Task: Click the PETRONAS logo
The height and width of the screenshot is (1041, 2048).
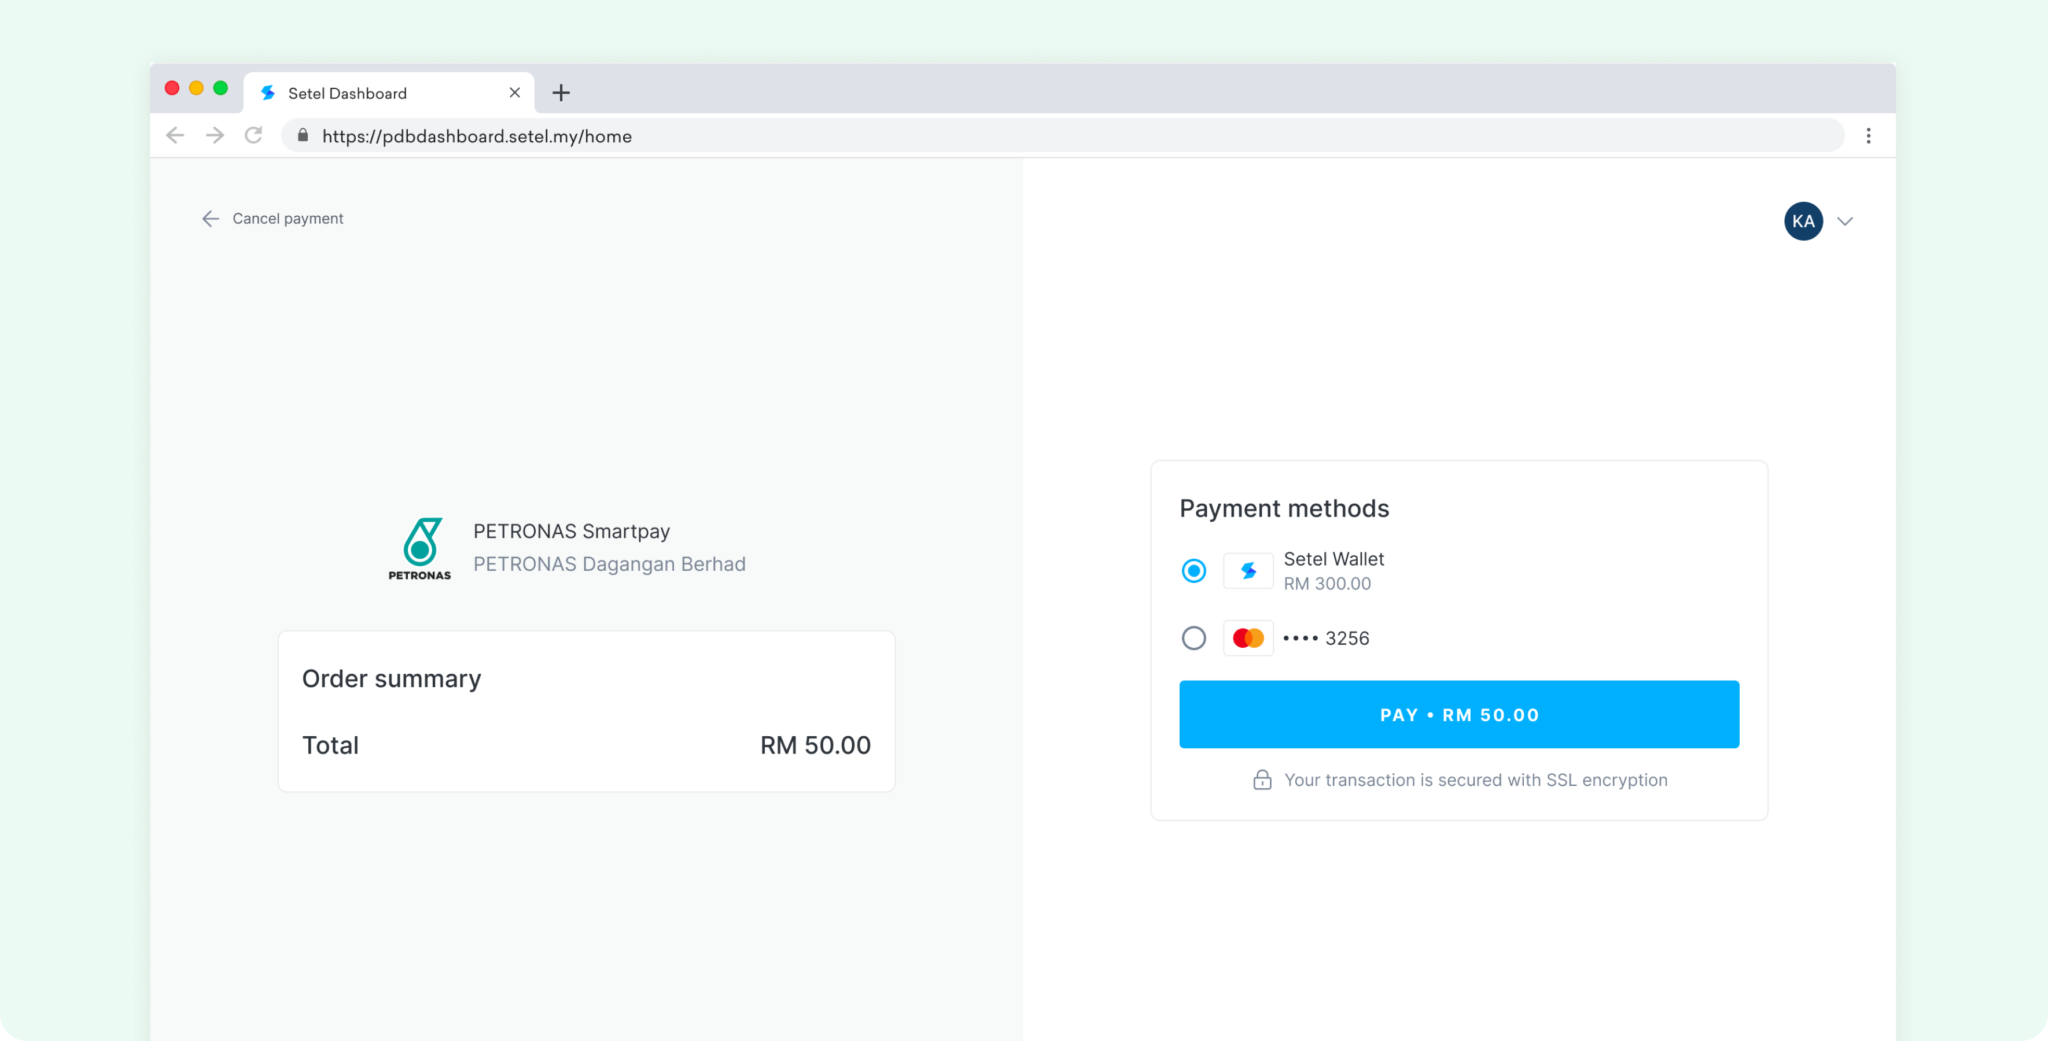Action: click(420, 548)
